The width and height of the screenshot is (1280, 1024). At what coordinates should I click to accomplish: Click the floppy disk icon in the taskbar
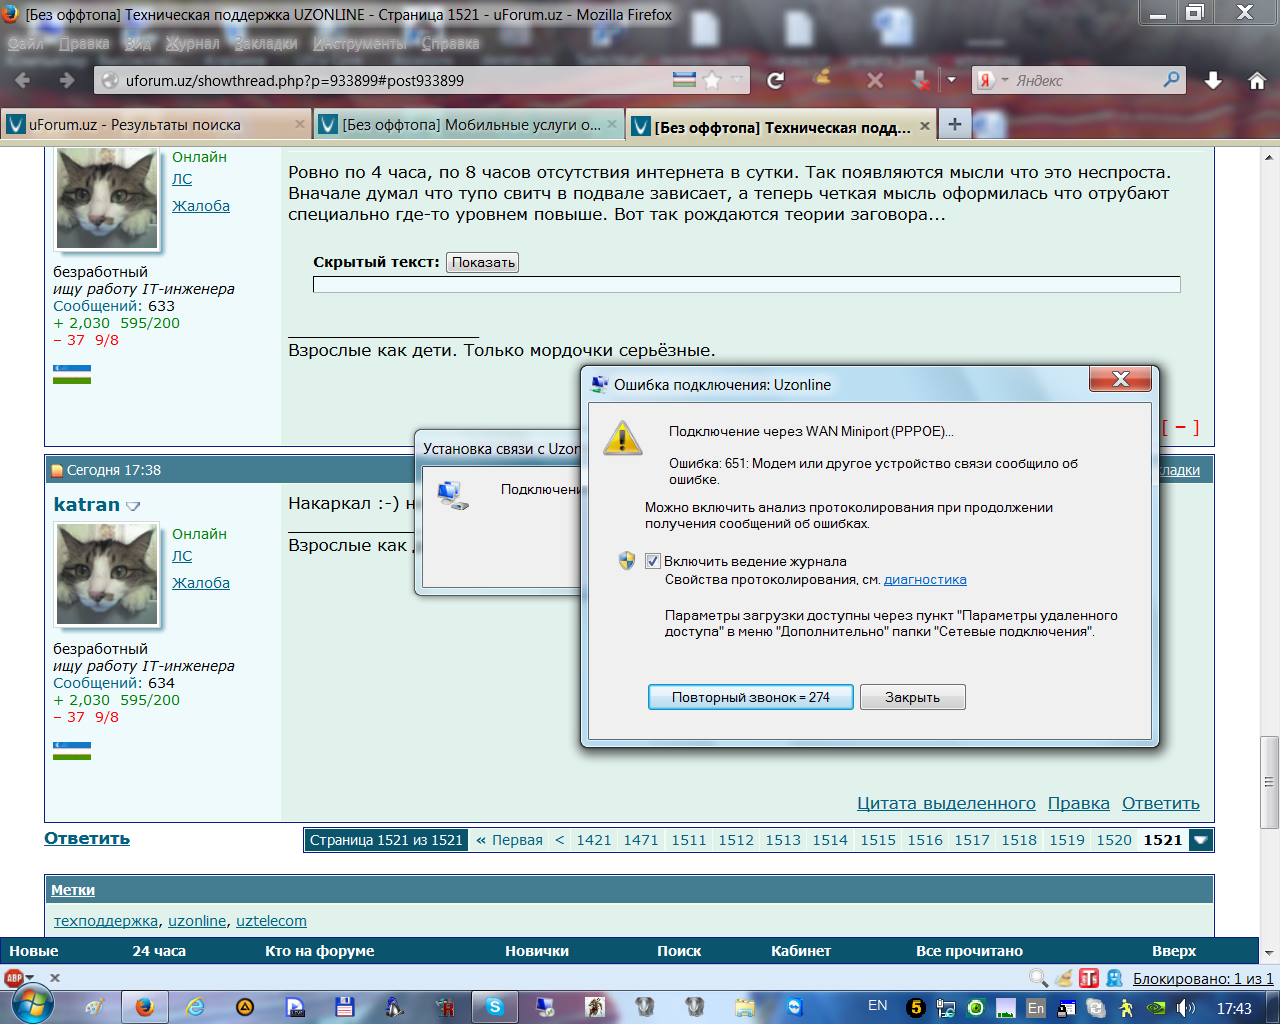pos(345,1007)
